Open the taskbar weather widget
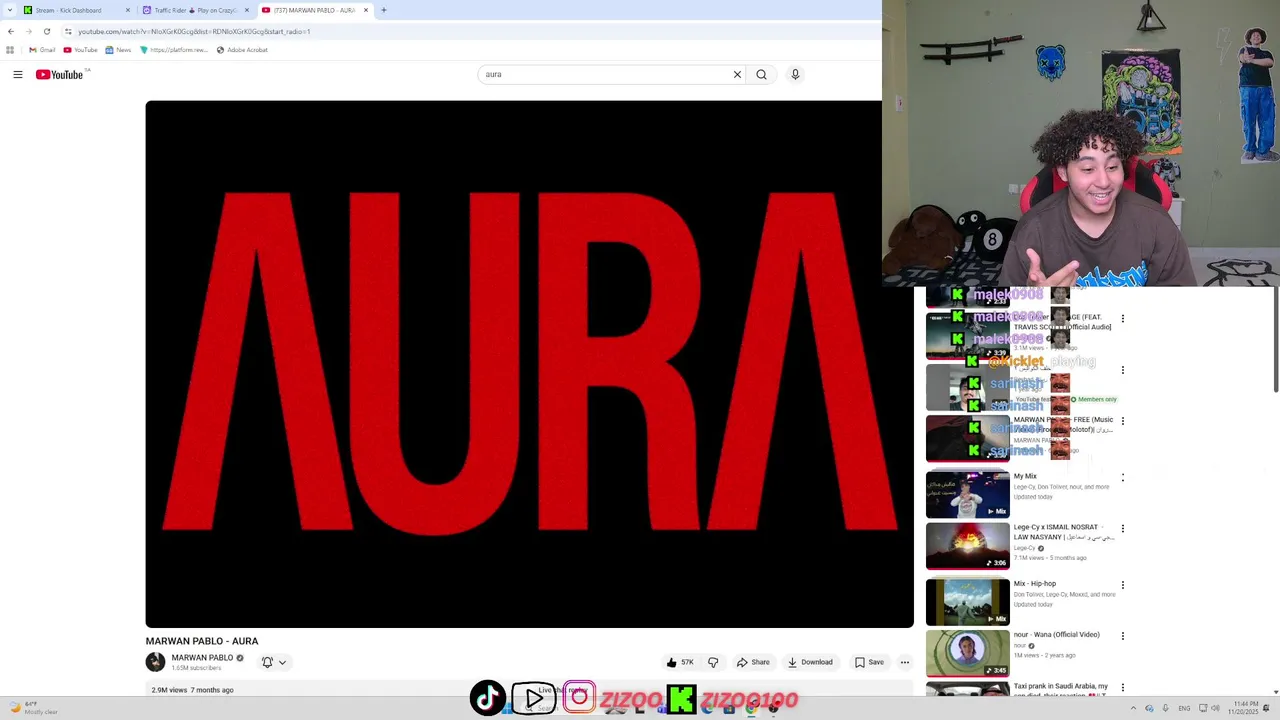Image resolution: width=1280 pixels, height=720 pixels. [x=34, y=708]
